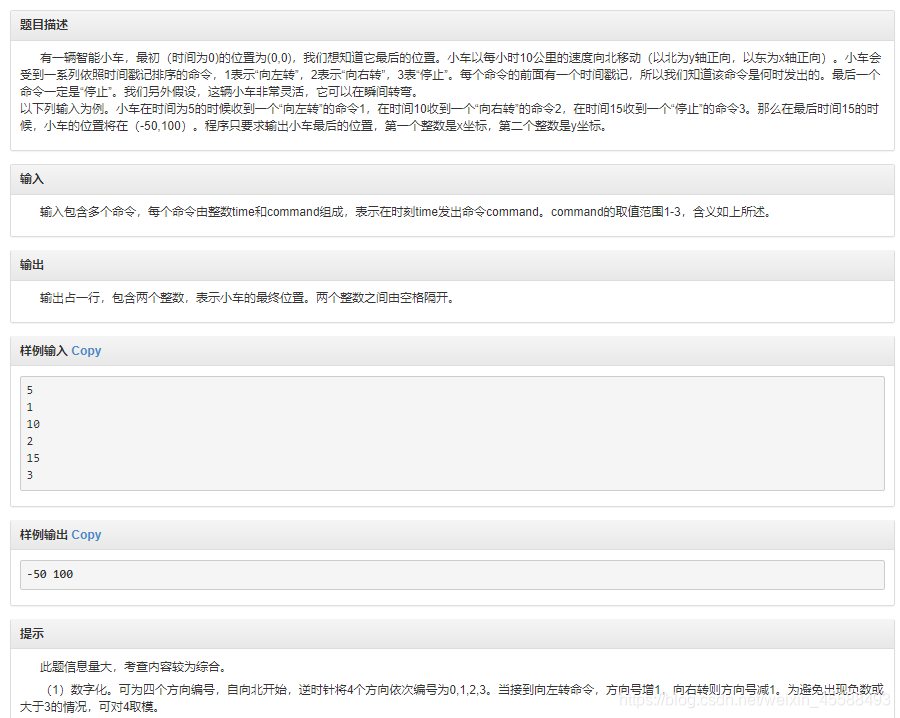Click the problem text line 以下列输入为例
Viewport: 900px width, 718px height.
[x=449, y=118]
